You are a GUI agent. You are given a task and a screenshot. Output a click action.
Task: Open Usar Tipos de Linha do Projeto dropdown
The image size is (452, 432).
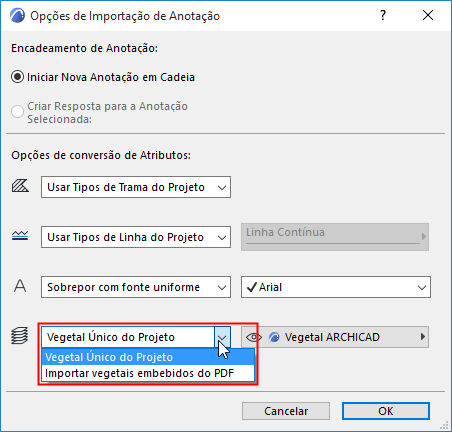click(136, 237)
